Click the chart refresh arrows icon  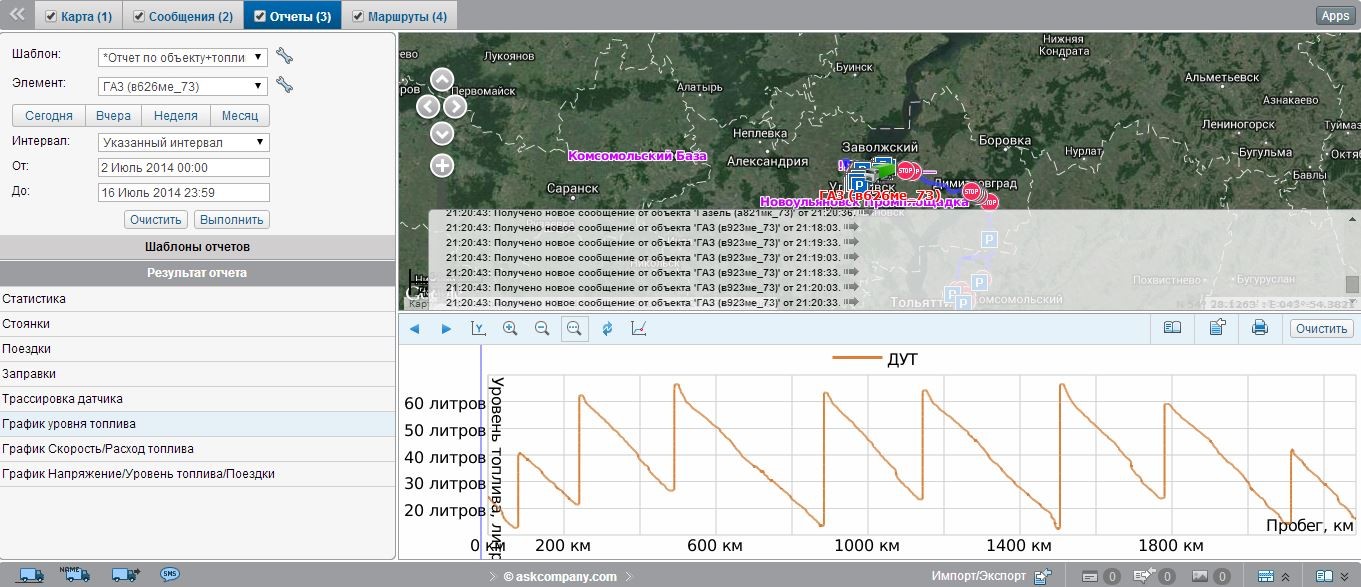coord(607,328)
